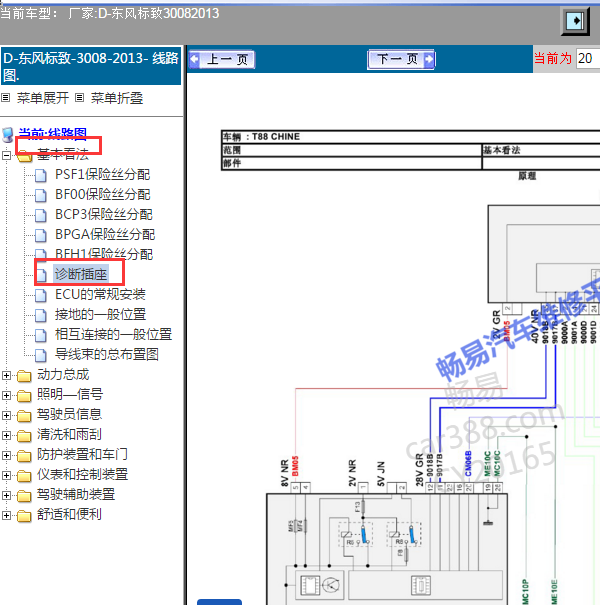600x605 pixels.
Task: Select the 舒适和便利 folder label
Action: pos(69,515)
